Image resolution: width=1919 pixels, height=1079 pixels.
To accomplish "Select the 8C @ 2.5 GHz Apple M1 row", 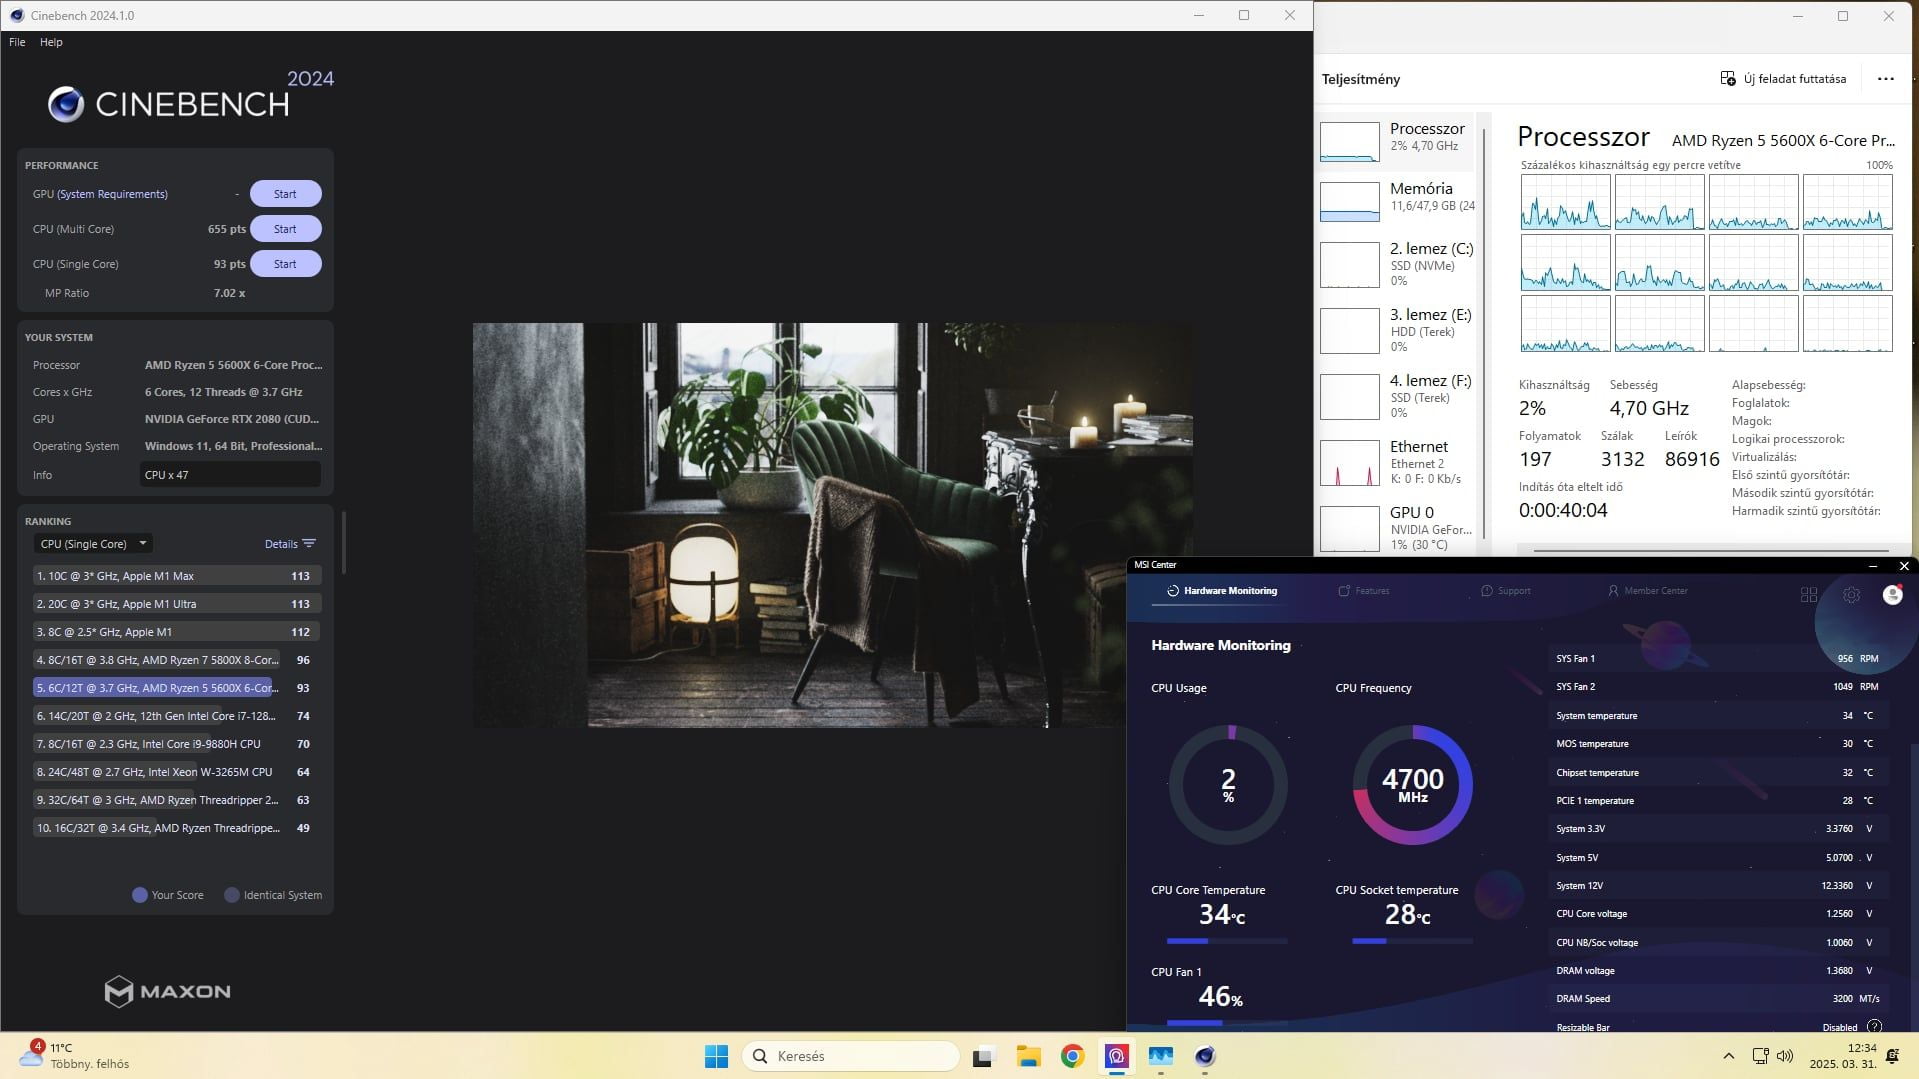I will 177,632.
